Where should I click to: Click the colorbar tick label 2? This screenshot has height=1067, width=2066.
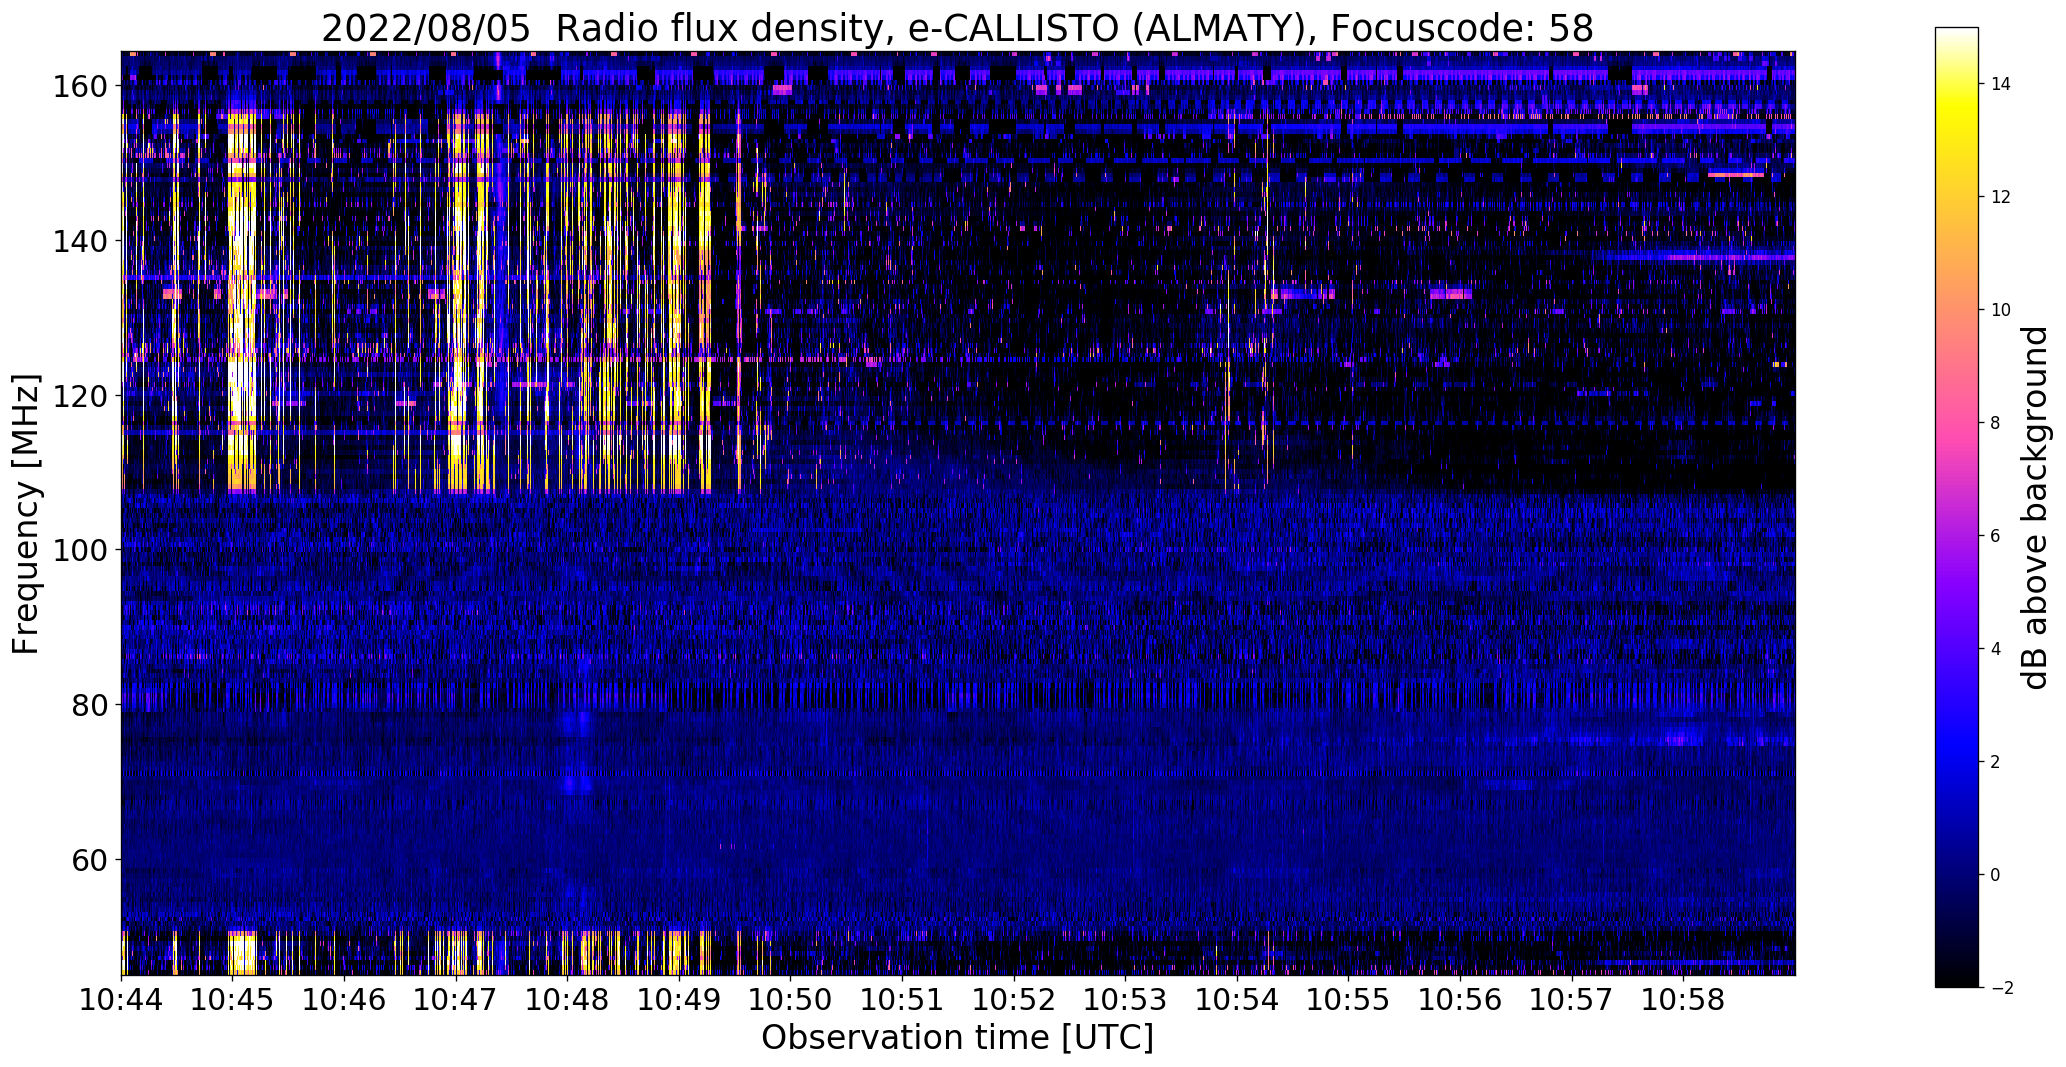coord(1995,762)
